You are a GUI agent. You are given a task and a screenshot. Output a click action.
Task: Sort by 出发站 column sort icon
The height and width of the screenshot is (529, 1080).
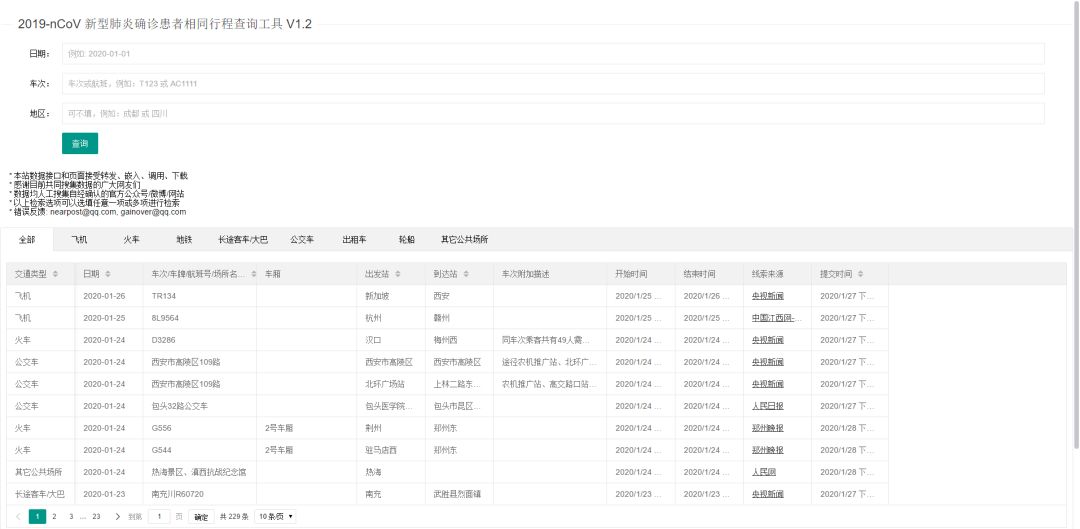pos(399,274)
